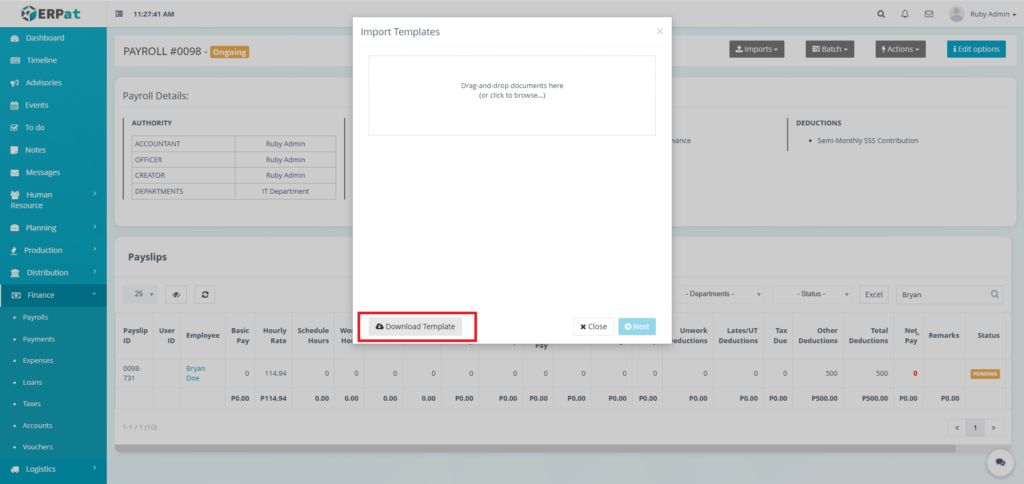Open Payrolls under Finance

(35, 317)
